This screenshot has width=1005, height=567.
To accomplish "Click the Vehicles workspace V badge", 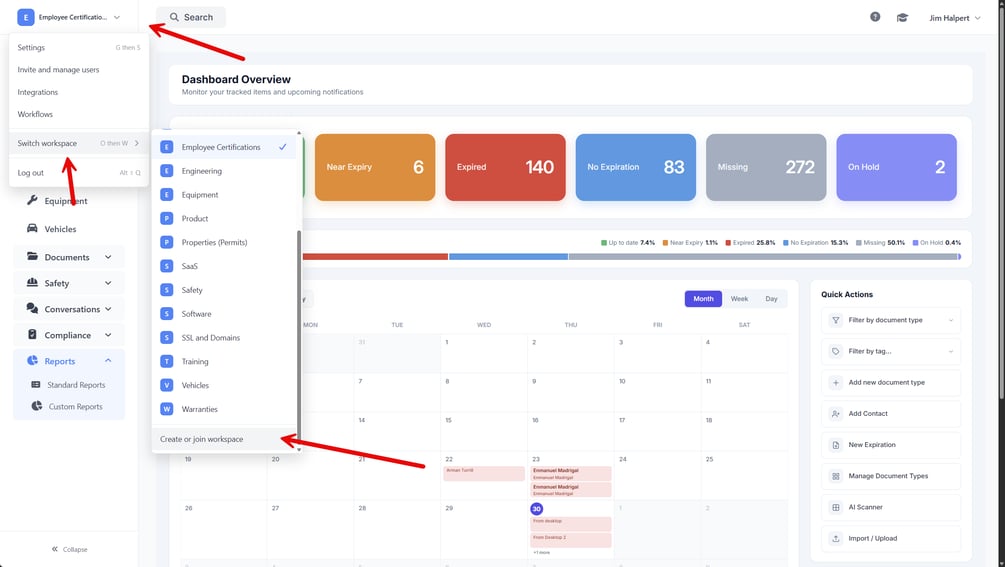I will pyautogui.click(x=167, y=385).
